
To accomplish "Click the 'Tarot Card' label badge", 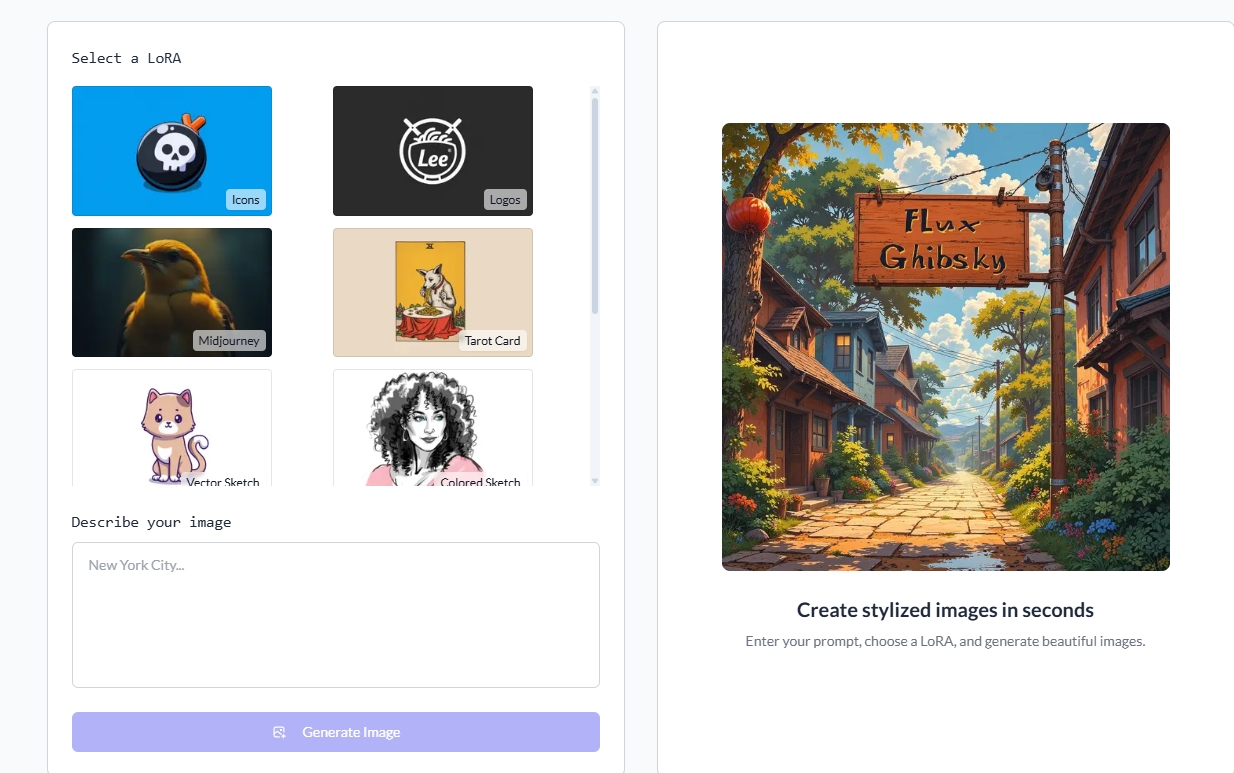I will 492,341.
